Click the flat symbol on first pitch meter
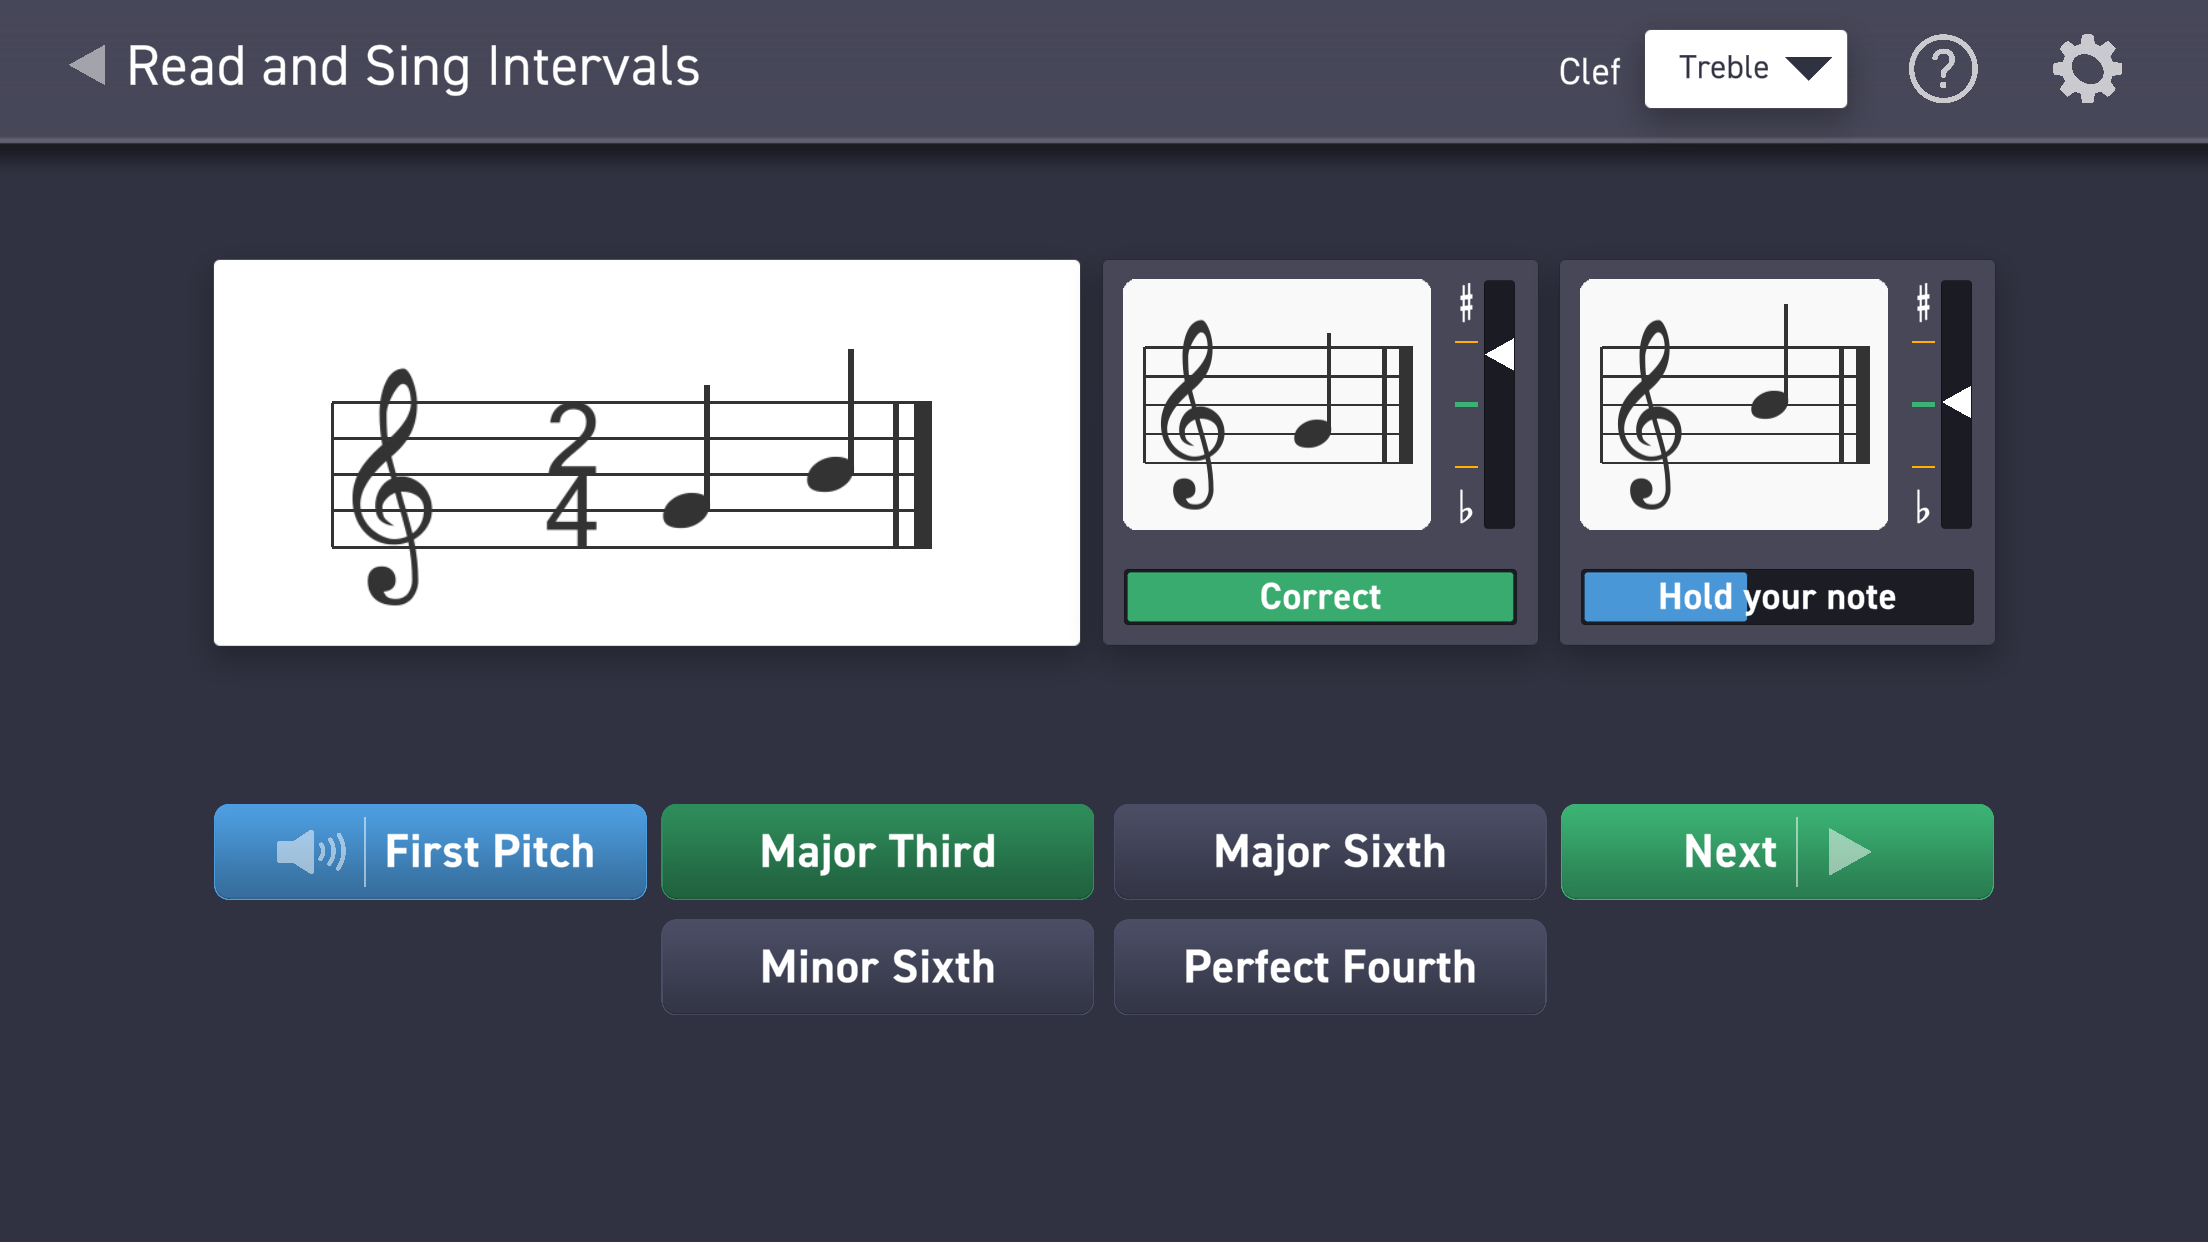Screen dimensions: 2208x1242 (x=1465, y=507)
